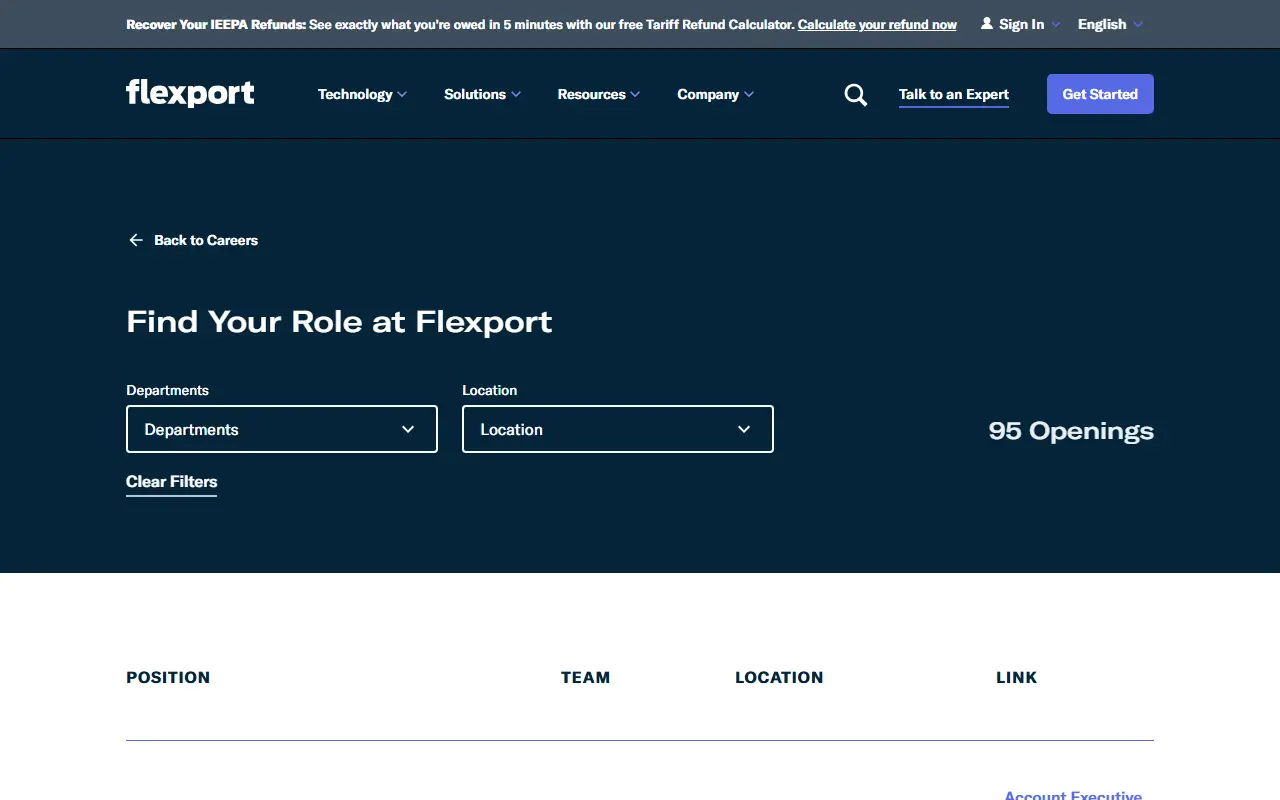Click Calculate your refund now link
Viewport: 1280px width, 800px height.
(x=877, y=24)
